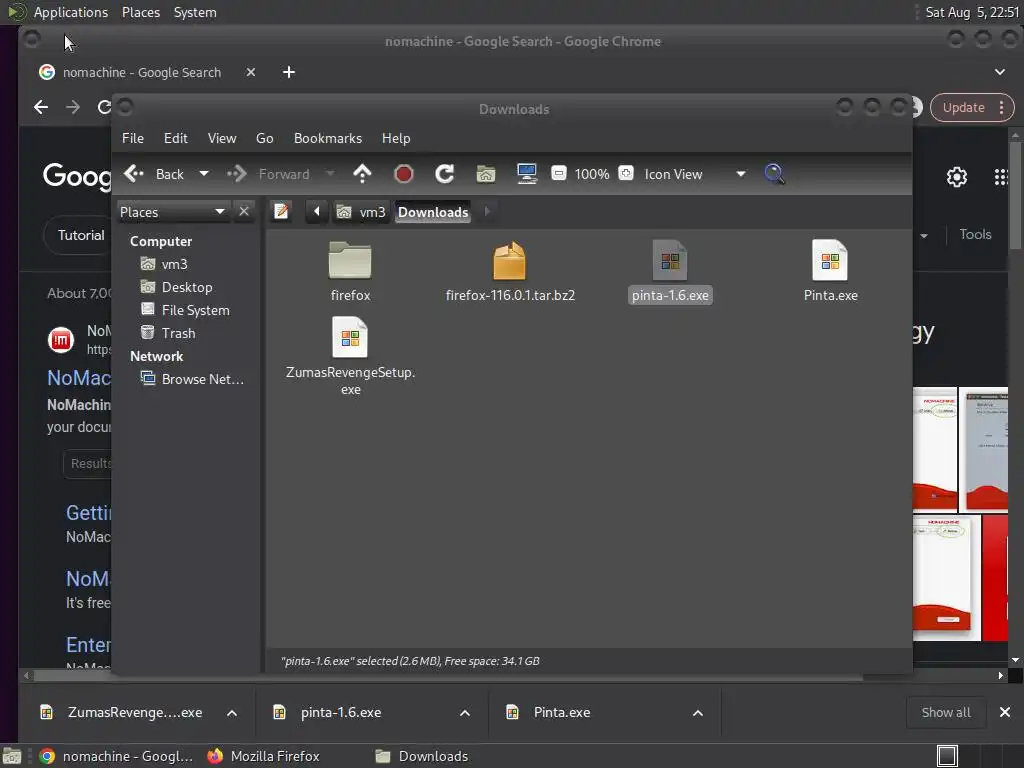This screenshot has height=768, width=1024.
Task: Select vm3 in the sidebar
Action: pyautogui.click(x=165, y=264)
